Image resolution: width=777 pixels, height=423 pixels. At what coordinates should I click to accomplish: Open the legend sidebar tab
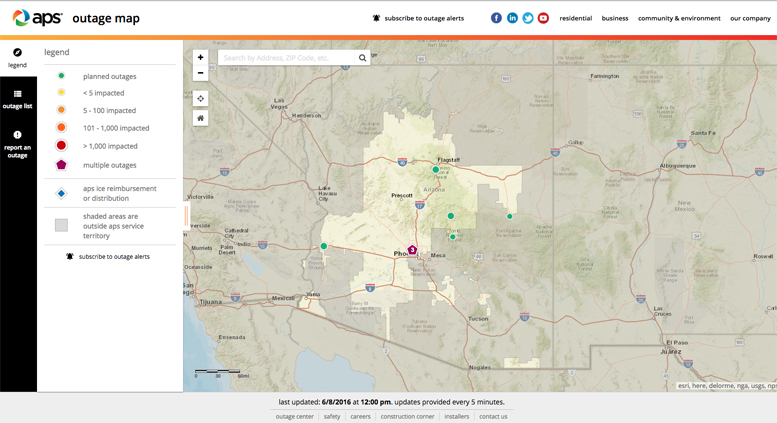(x=18, y=58)
